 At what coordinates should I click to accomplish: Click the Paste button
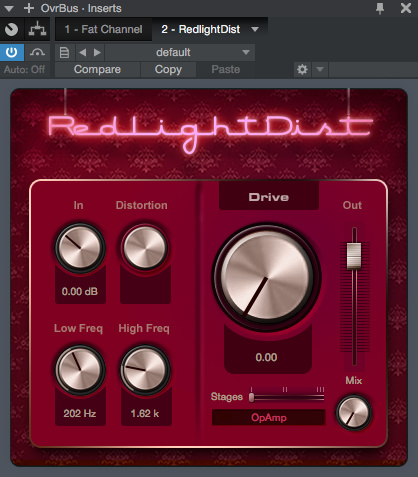[x=226, y=69]
